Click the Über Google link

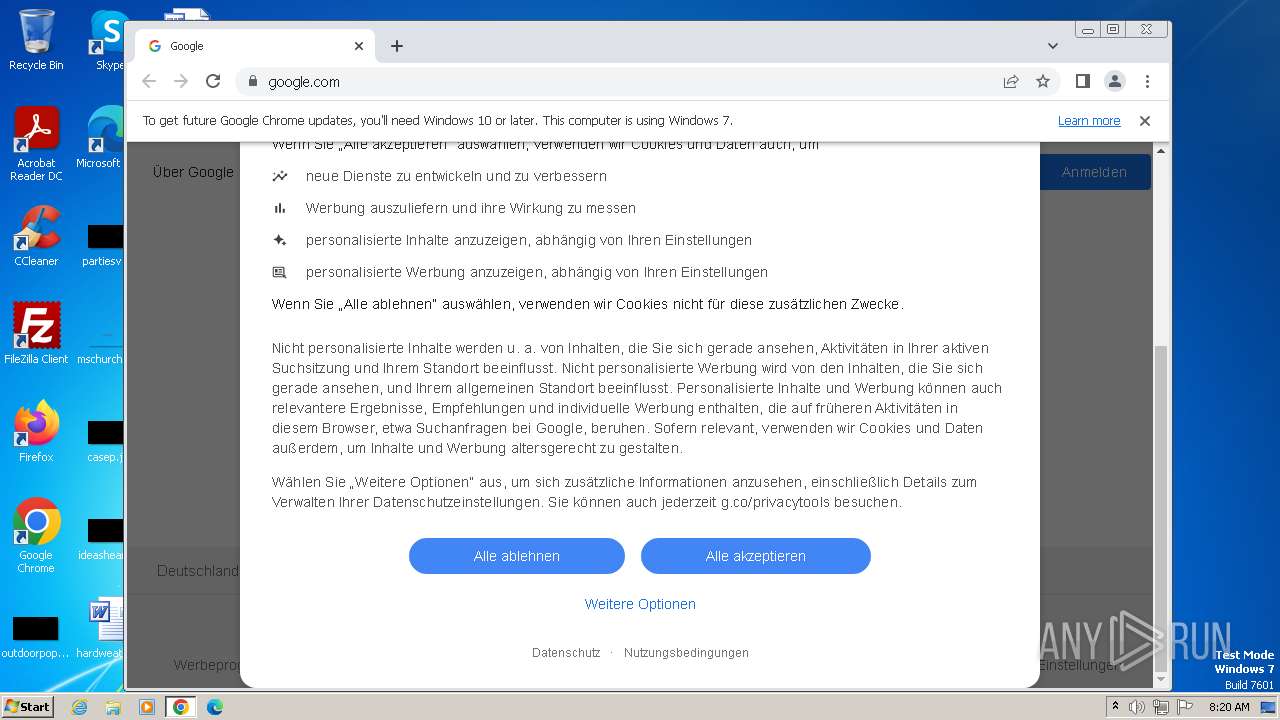click(193, 172)
